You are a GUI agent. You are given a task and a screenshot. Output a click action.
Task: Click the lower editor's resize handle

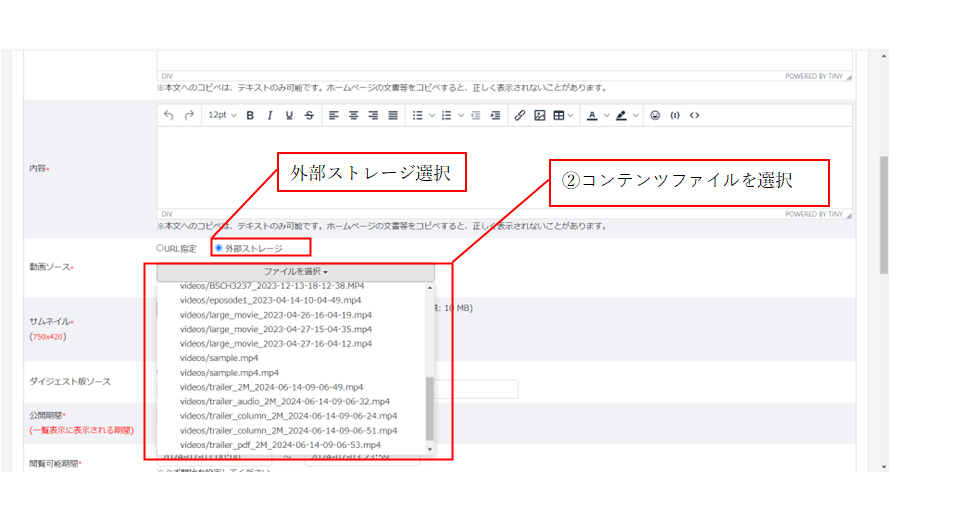(x=849, y=215)
